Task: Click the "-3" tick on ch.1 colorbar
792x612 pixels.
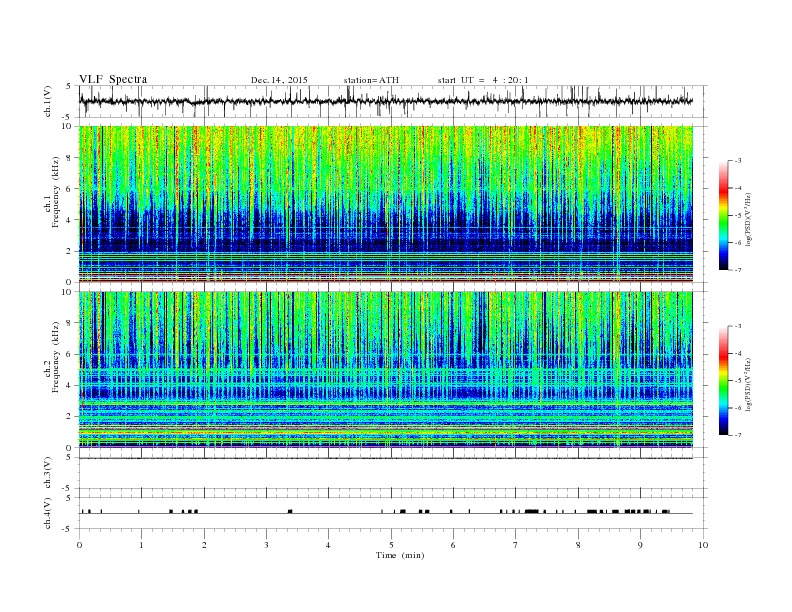Action: coord(738,161)
